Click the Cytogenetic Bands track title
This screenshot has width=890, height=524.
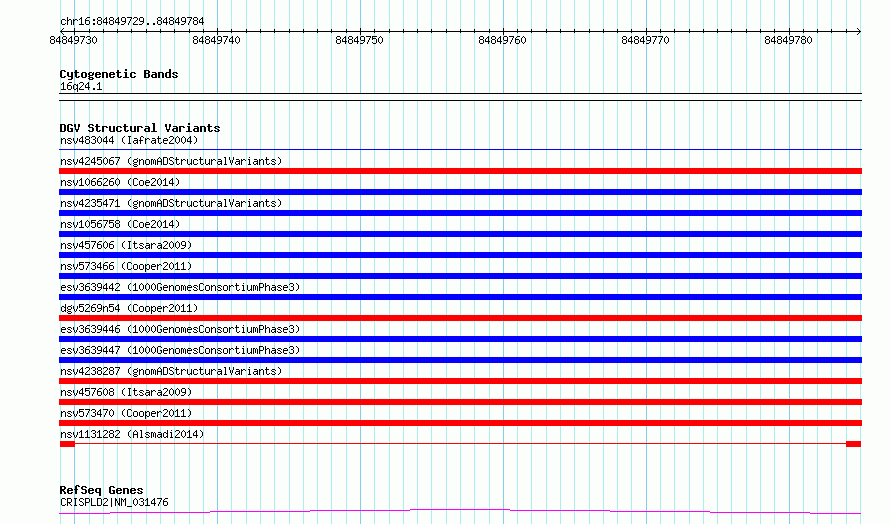point(119,74)
